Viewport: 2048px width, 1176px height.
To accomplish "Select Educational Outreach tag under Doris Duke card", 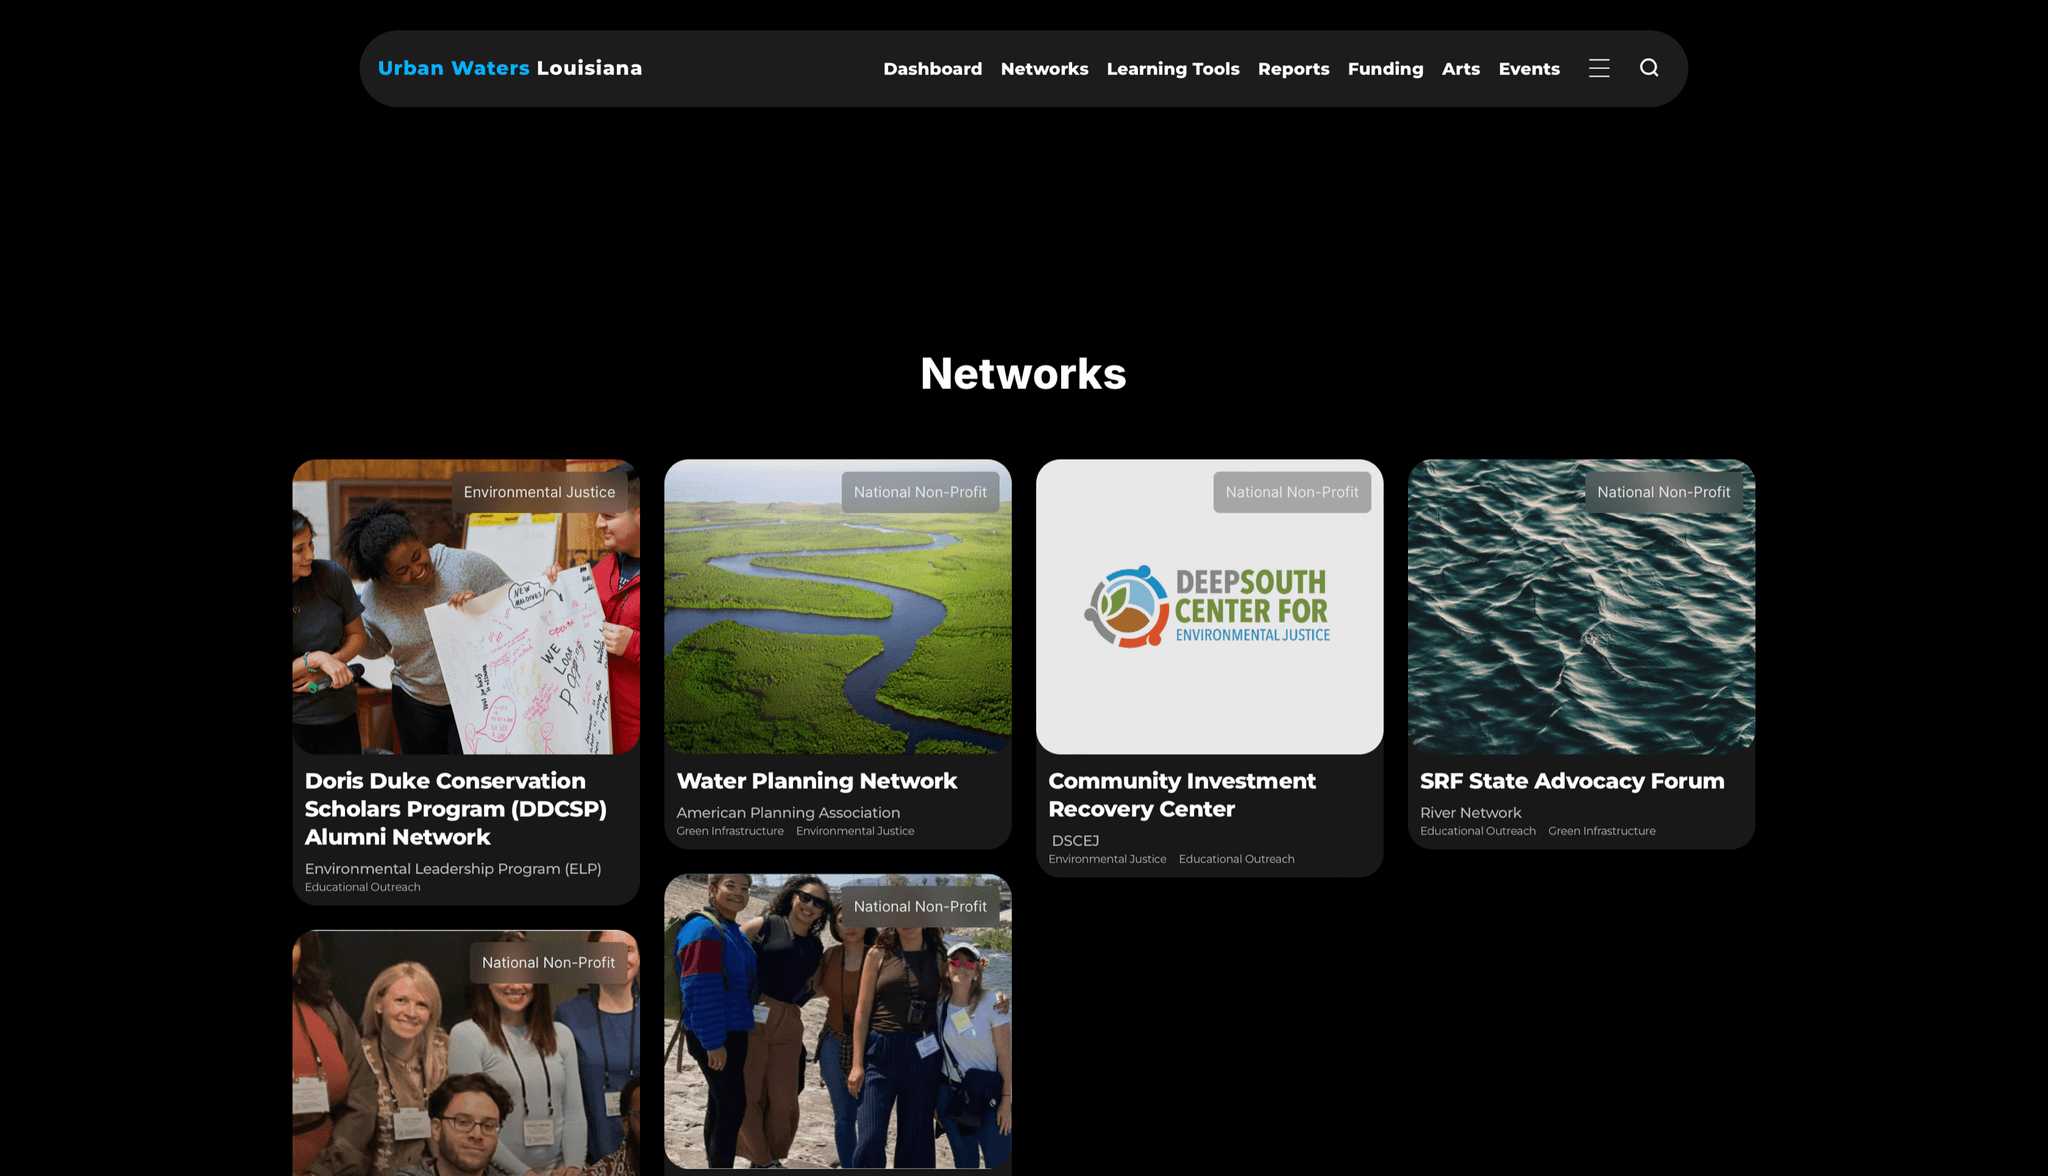I will pyautogui.click(x=363, y=887).
